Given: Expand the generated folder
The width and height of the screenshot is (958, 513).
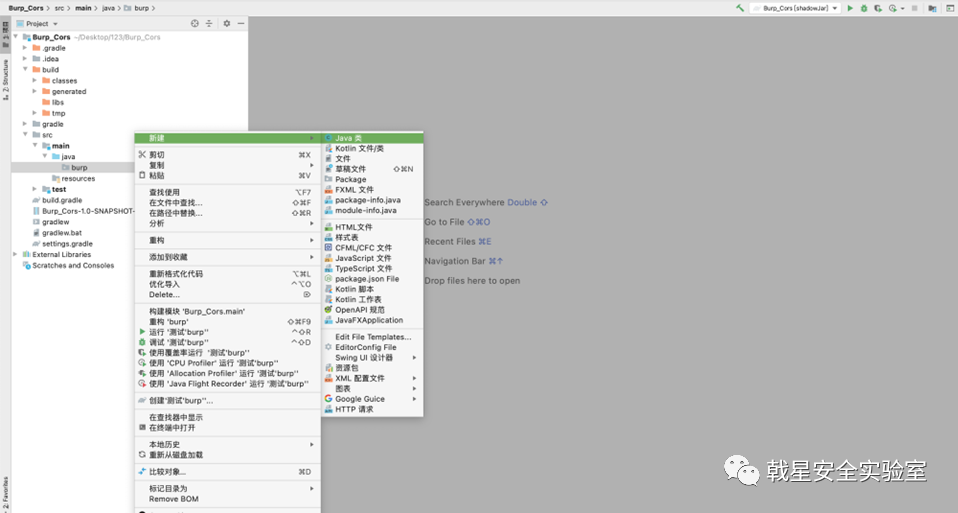Looking at the screenshot, I should tap(35, 91).
